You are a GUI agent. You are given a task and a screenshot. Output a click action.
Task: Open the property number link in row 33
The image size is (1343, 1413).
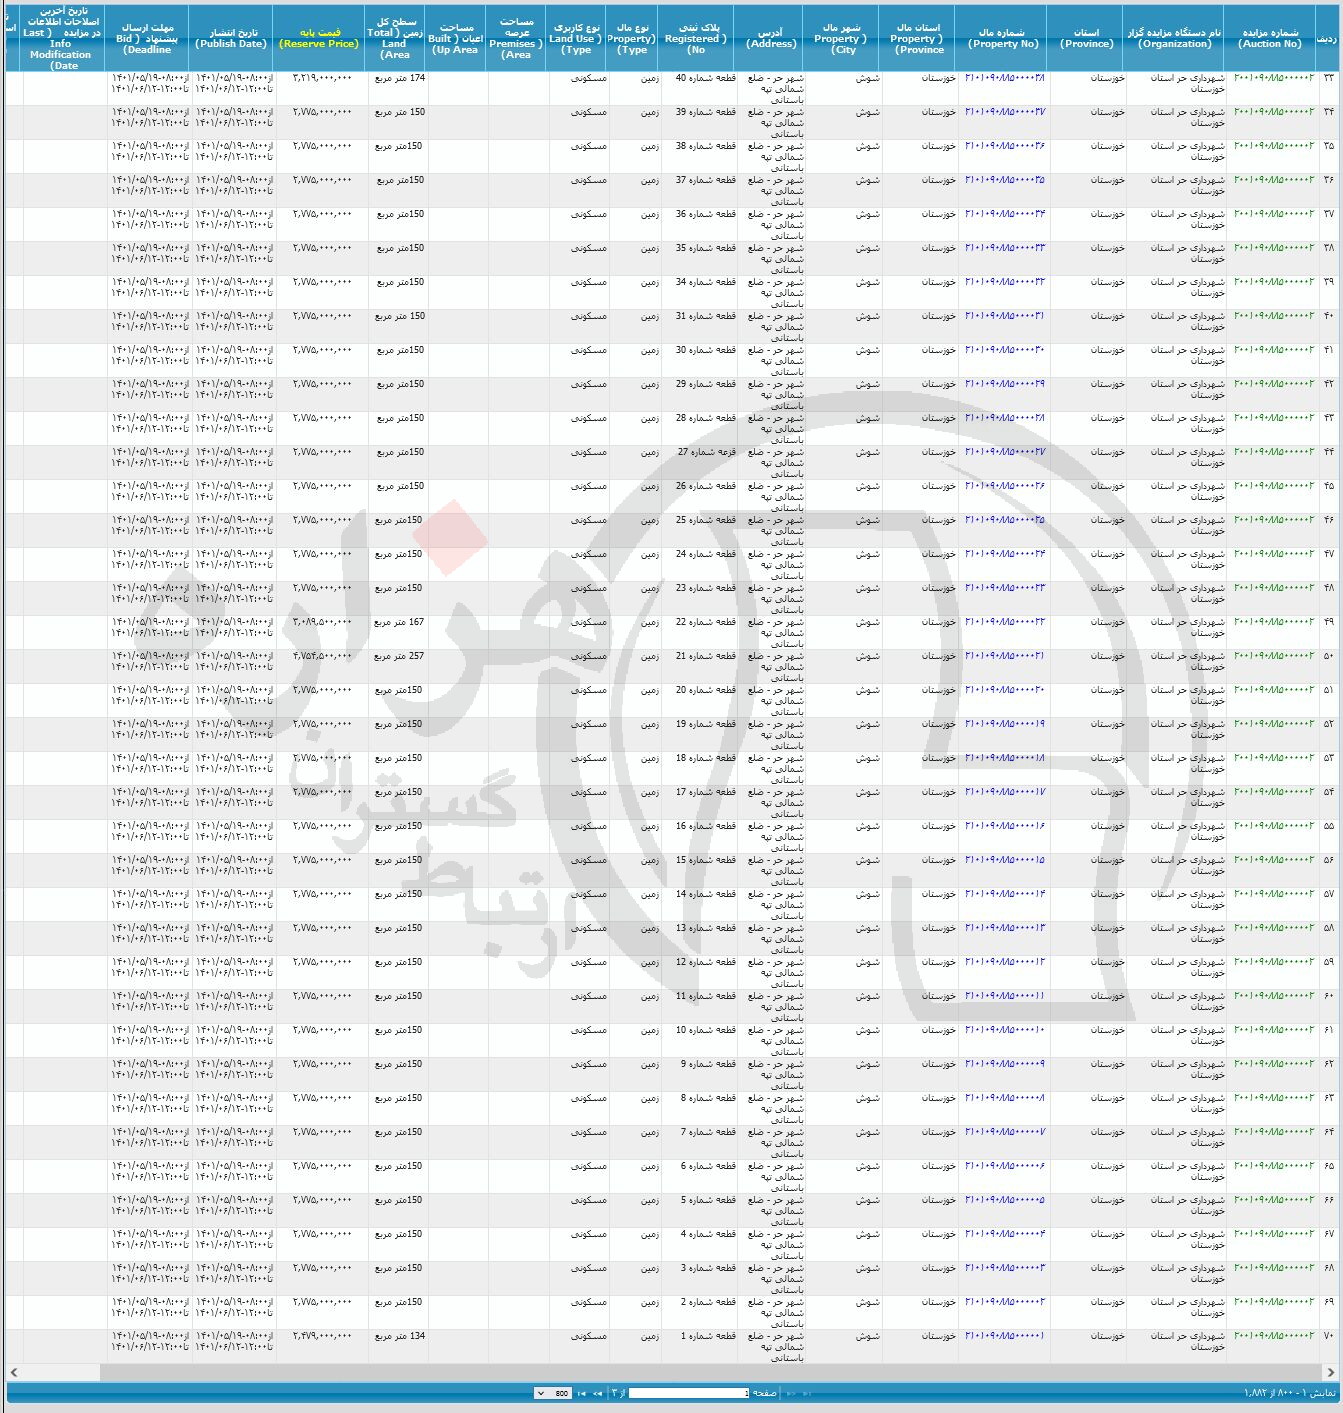tap(1005, 78)
